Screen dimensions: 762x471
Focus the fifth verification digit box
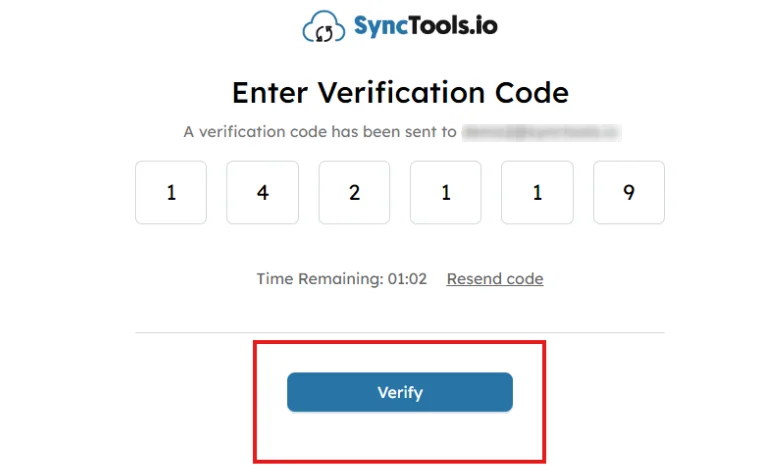pos(537,192)
